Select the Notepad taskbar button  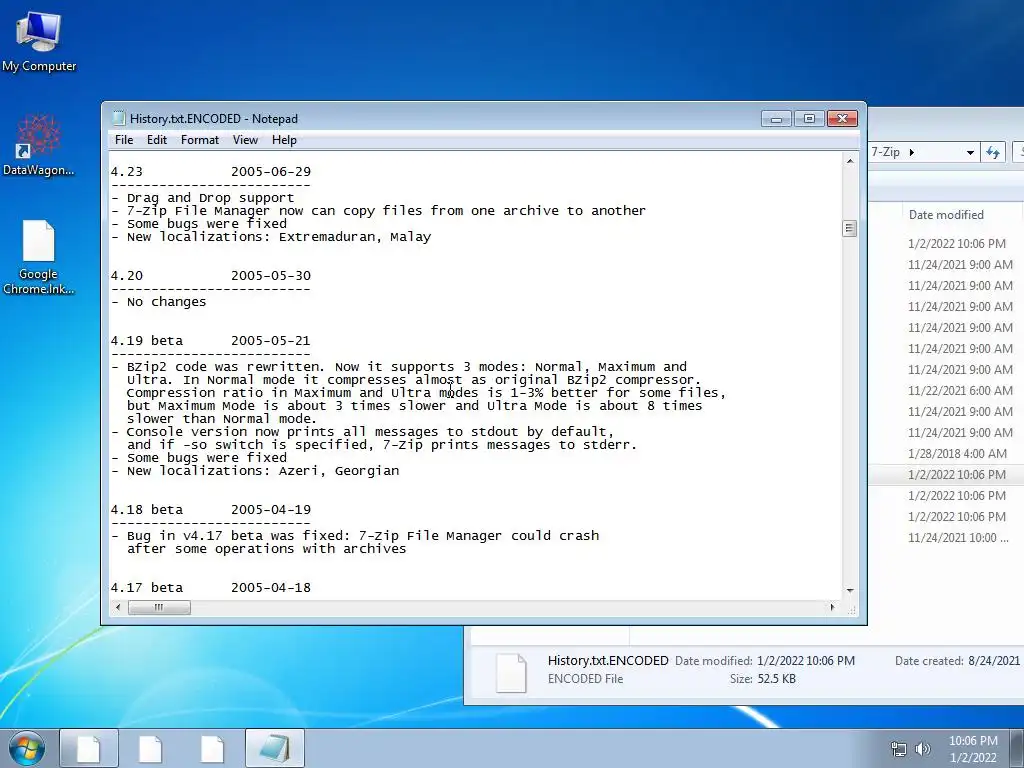[x=274, y=748]
